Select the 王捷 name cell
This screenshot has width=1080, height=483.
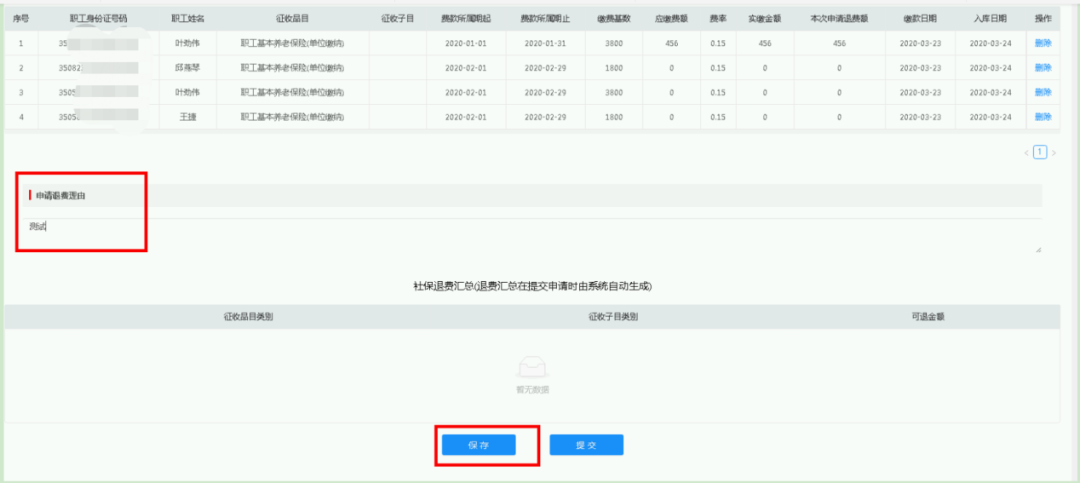188,117
